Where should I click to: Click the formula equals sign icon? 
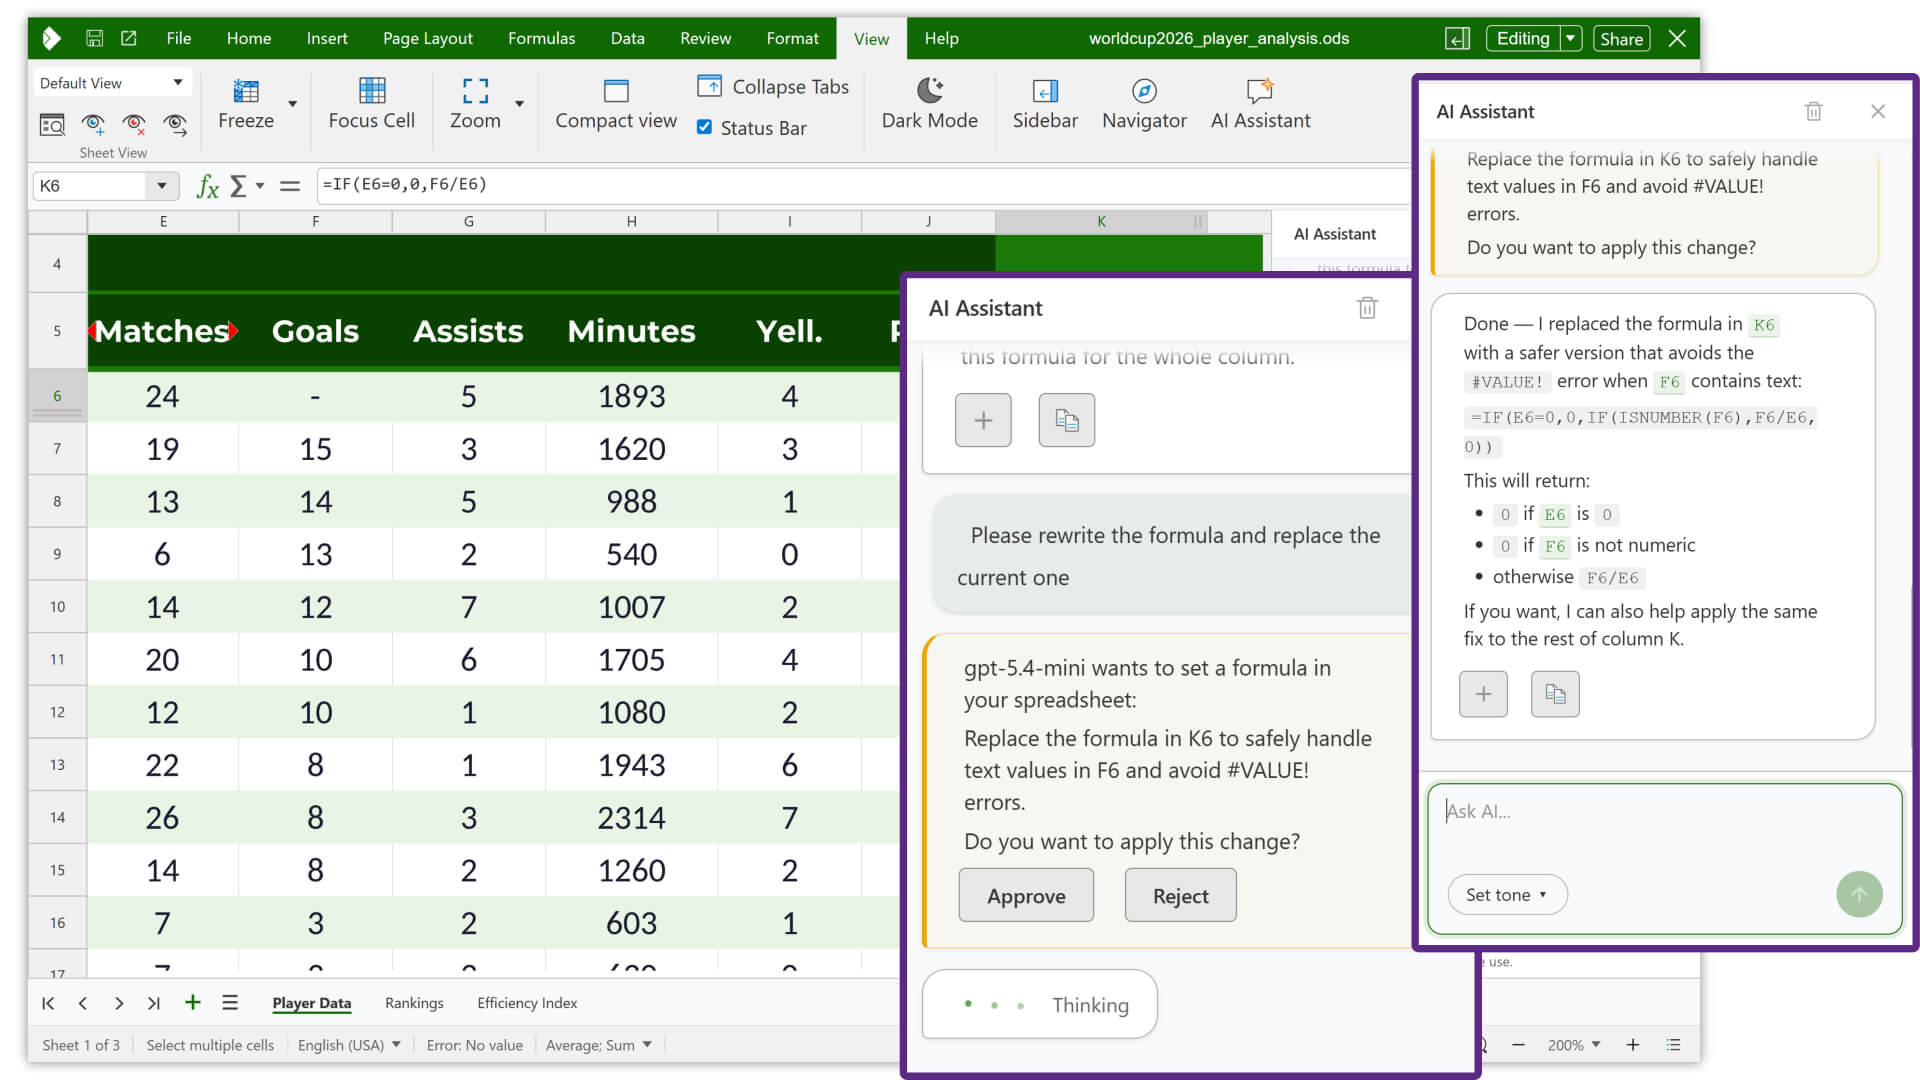pyautogui.click(x=290, y=186)
